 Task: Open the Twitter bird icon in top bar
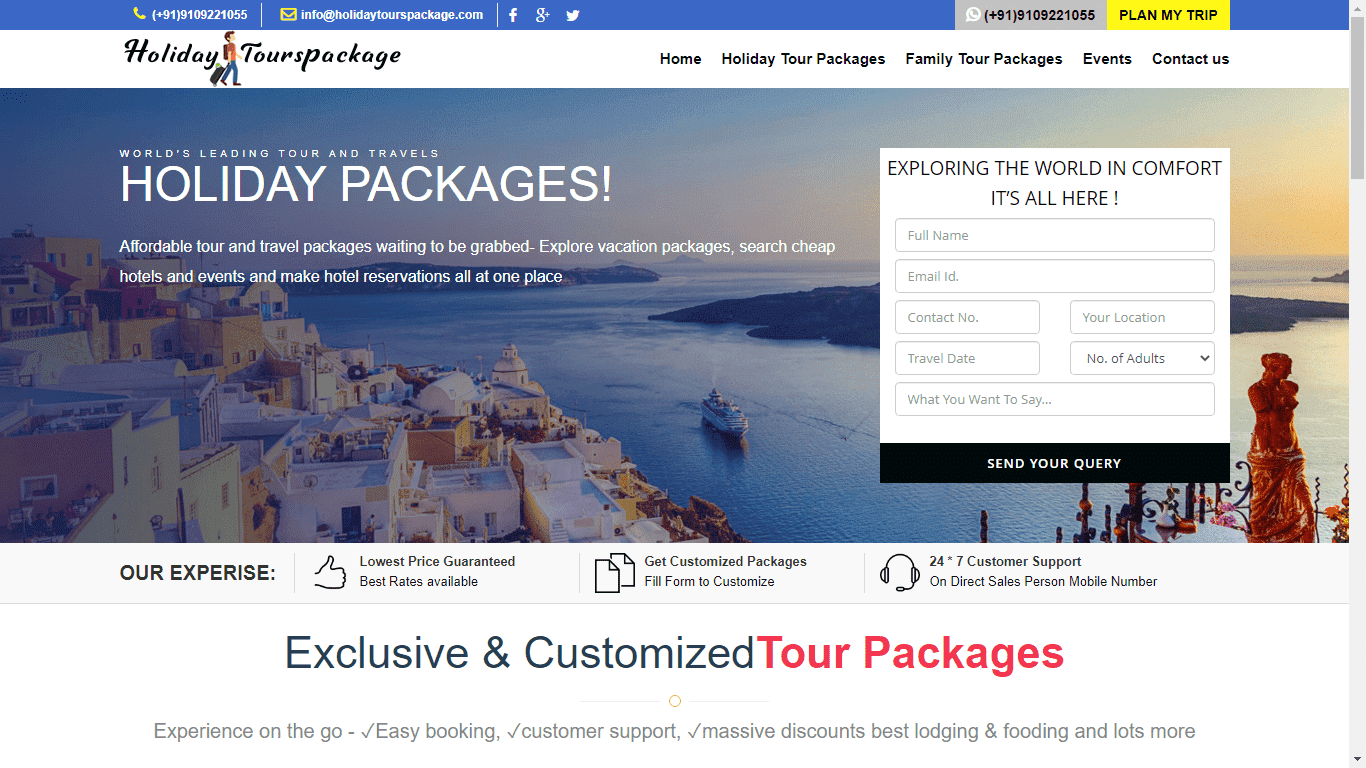(572, 15)
